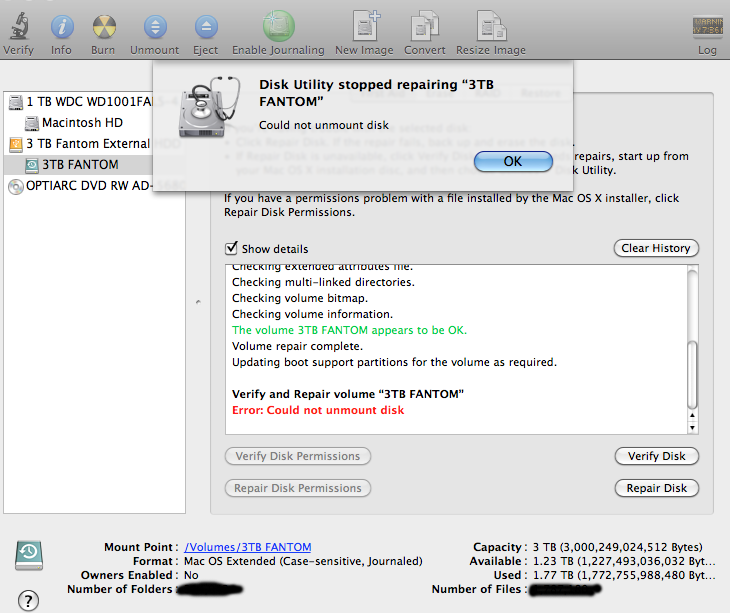Open the Log viewer icon
Image resolution: width=730 pixels, height=613 pixels.
[x=708, y=26]
